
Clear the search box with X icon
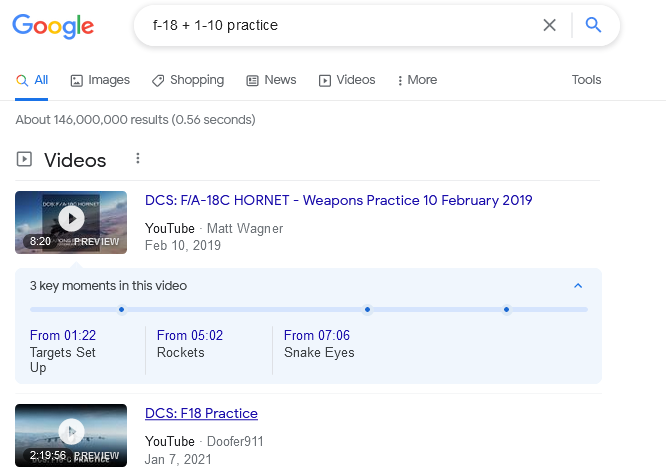tap(549, 26)
